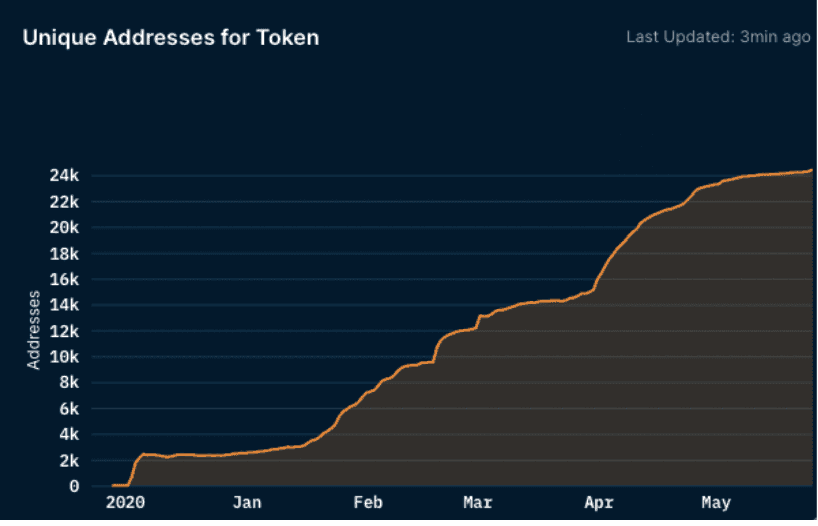This screenshot has width=818, height=526.
Task: Click the 10k y-axis label
Action: click(x=64, y=357)
